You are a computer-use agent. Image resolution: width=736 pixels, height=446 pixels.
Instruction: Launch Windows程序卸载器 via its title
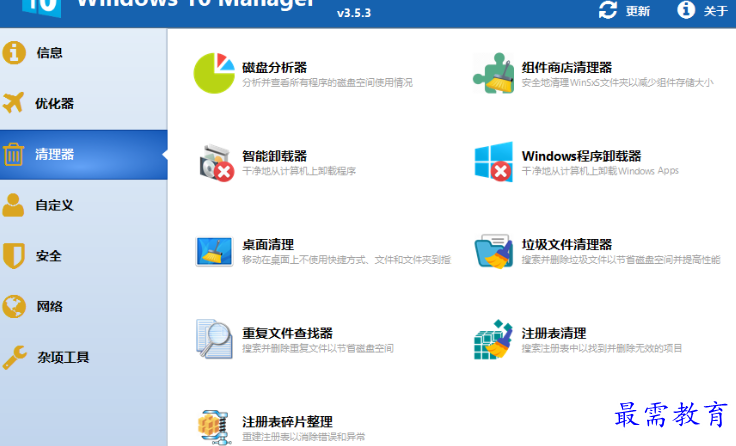582,156
